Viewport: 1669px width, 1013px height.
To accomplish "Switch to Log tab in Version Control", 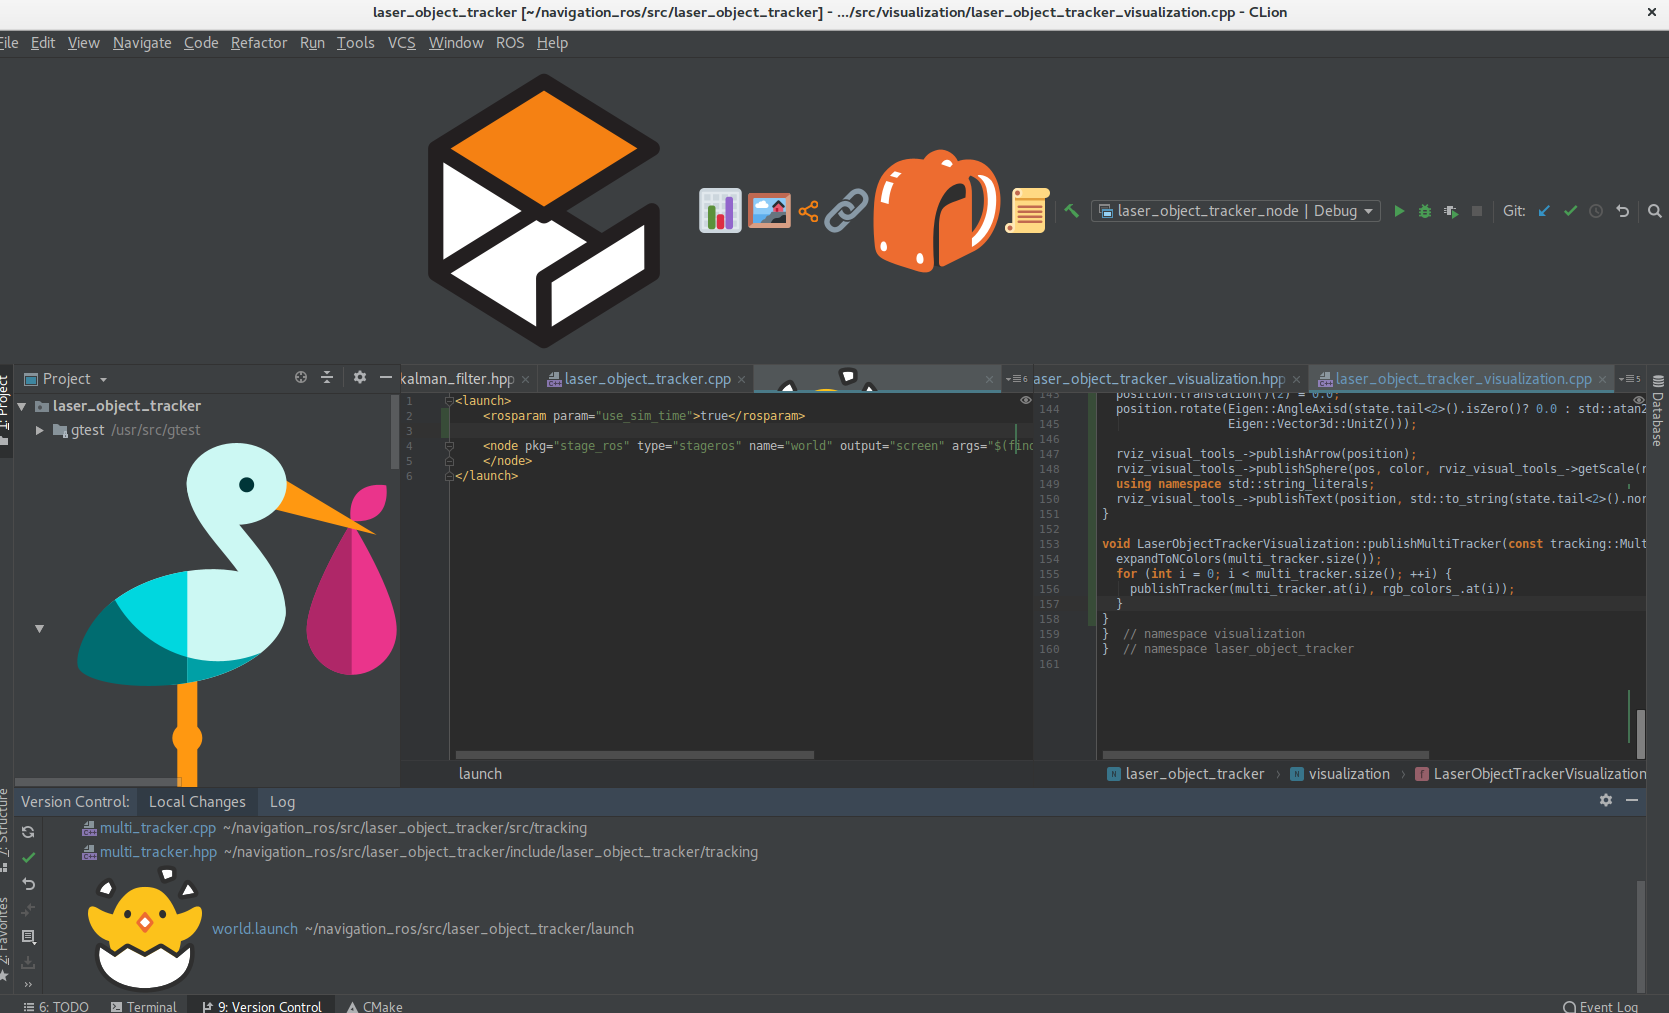I will pyautogui.click(x=282, y=802).
